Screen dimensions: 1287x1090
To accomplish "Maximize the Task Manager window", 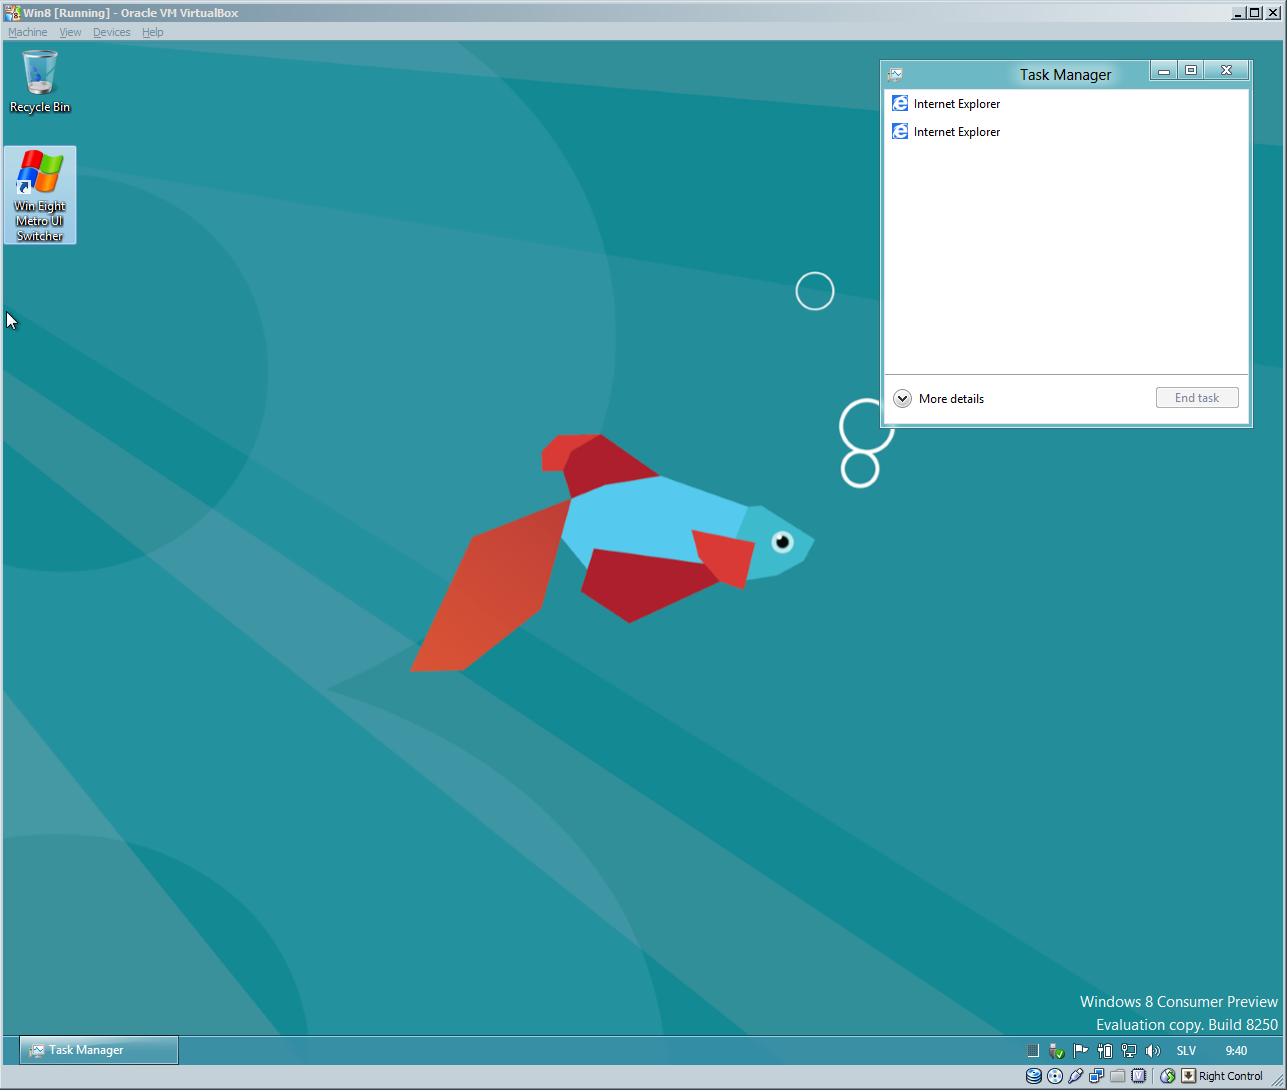I will pos(1190,71).
